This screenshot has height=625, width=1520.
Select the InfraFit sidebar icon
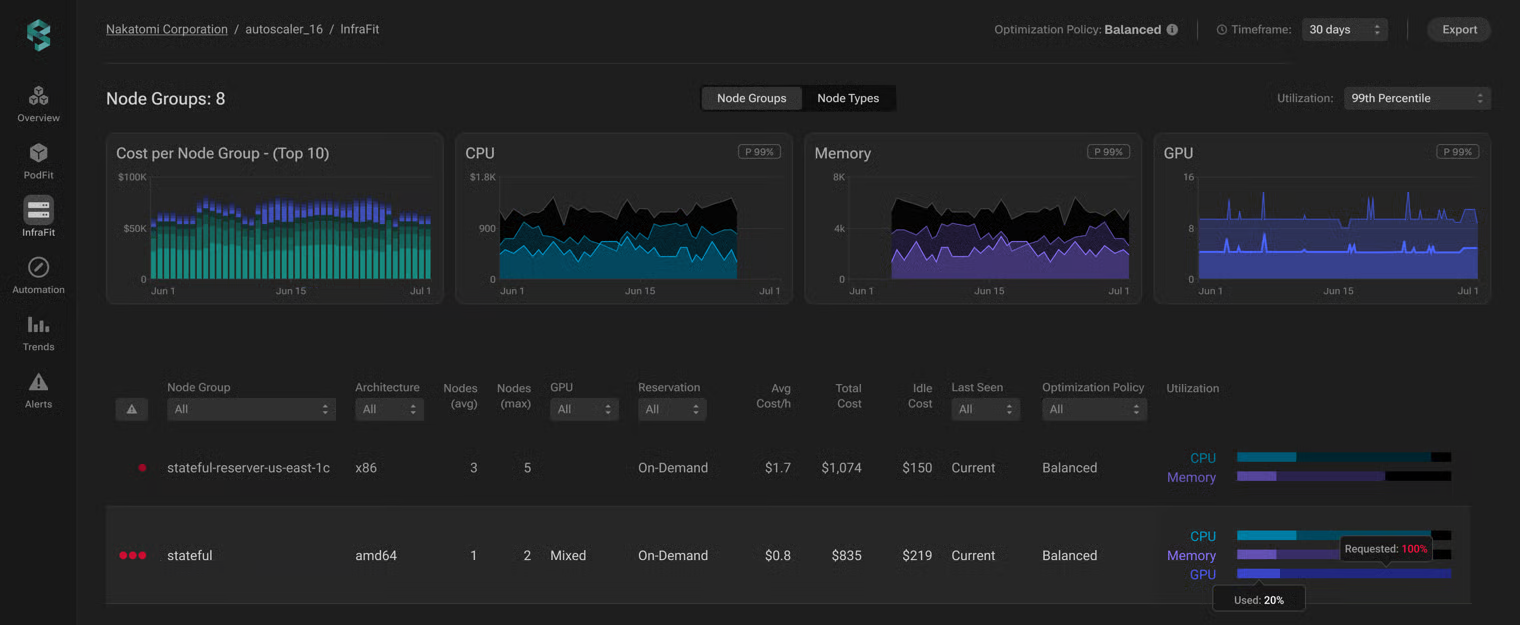pos(38,210)
